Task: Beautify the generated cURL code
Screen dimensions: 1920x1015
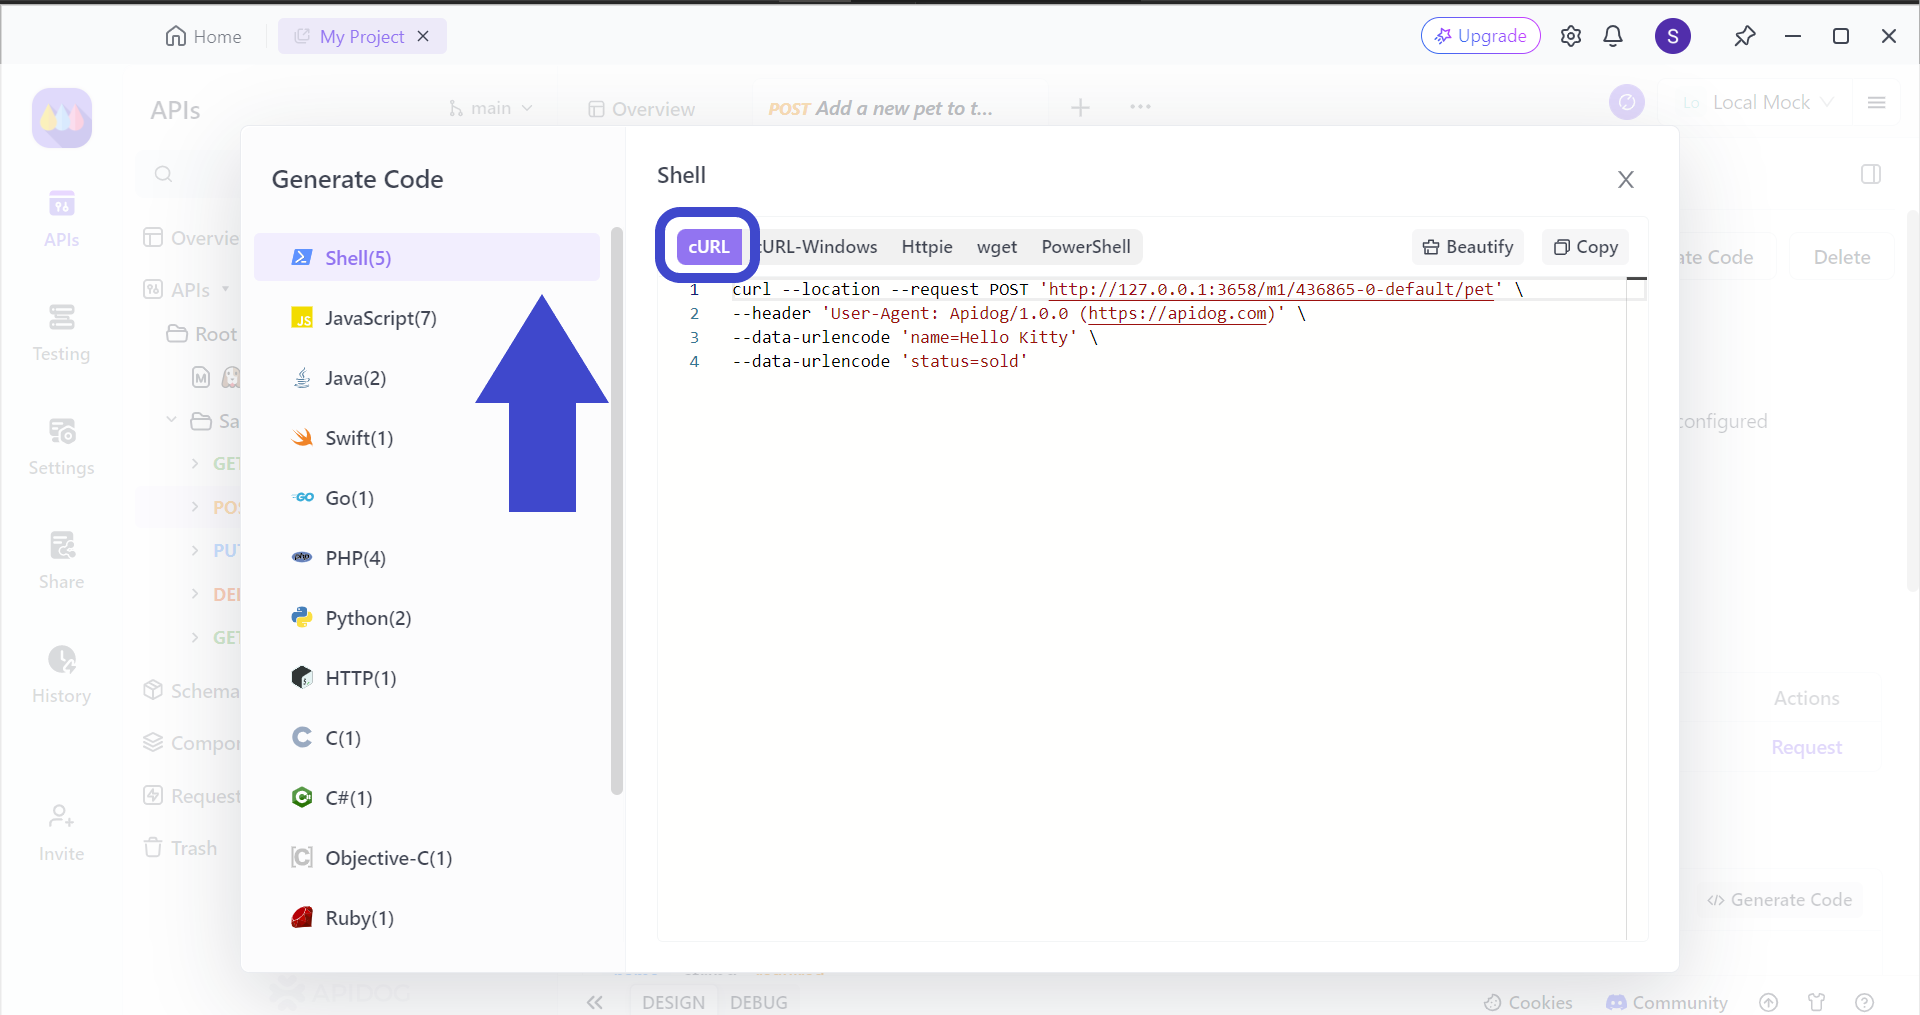Action: point(1467,247)
